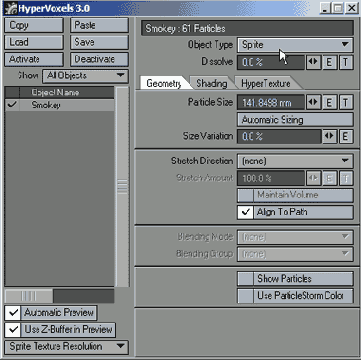Click the Load button

pos(34,42)
